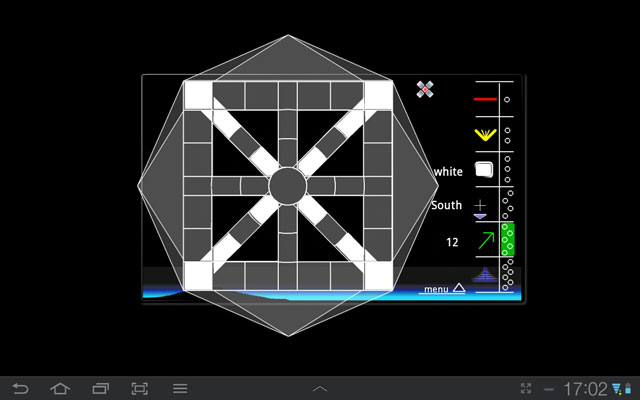Select the blue pyramid icon
This screenshot has height=400, width=640.
[485, 274]
